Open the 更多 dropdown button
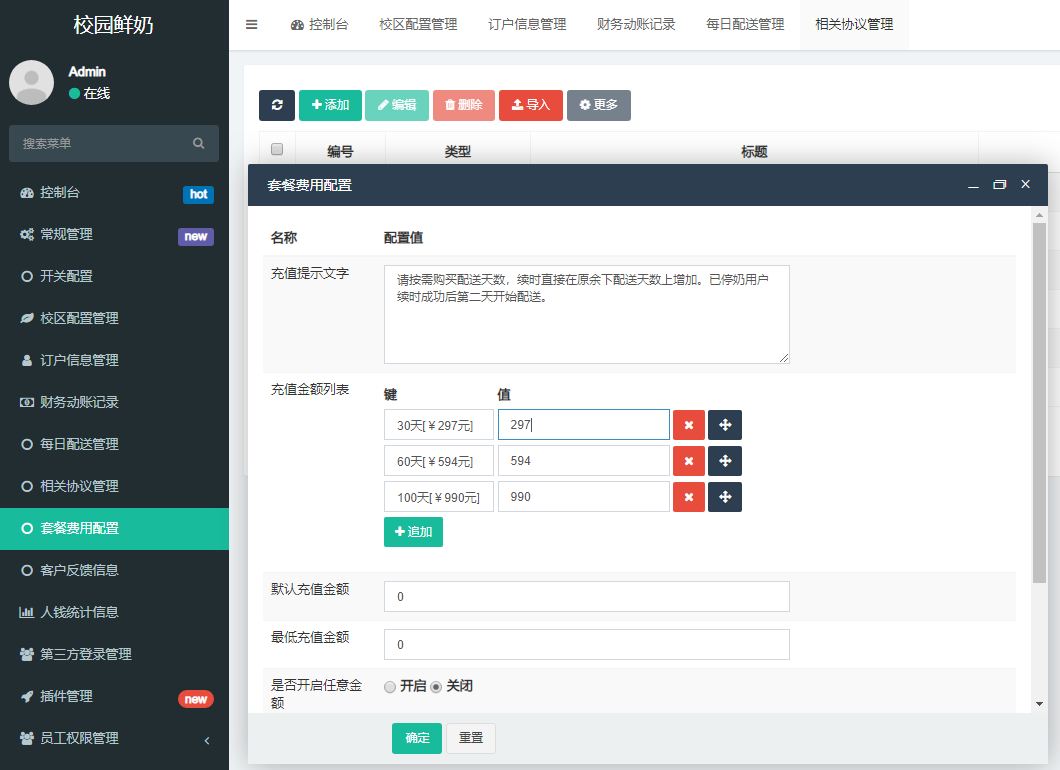 click(598, 105)
